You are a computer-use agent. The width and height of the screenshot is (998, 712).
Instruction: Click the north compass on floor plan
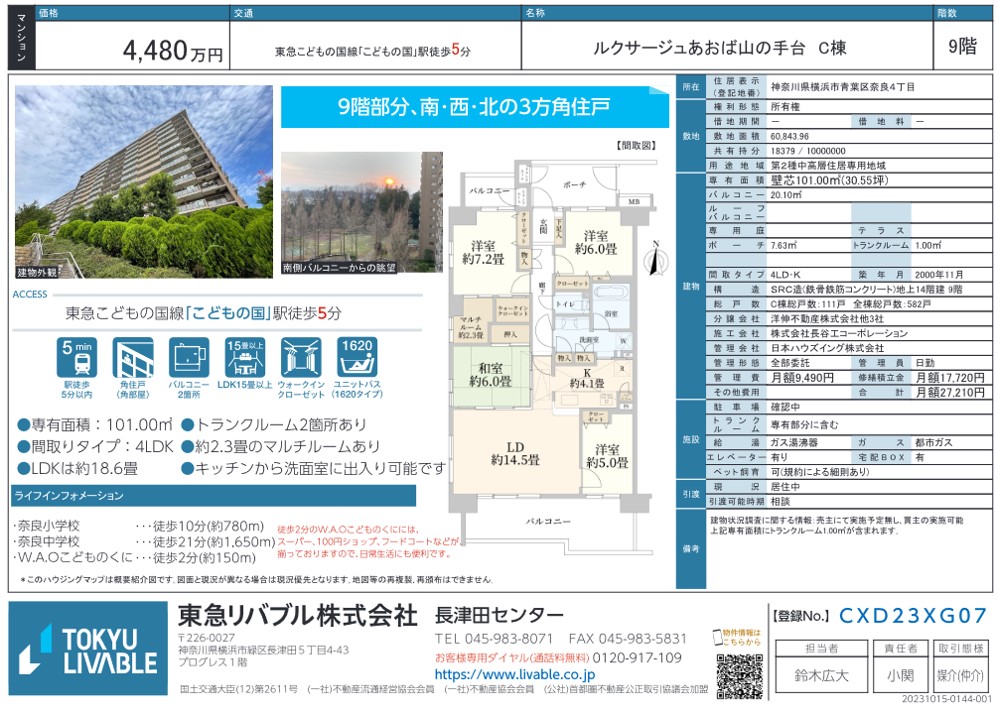[656, 260]
